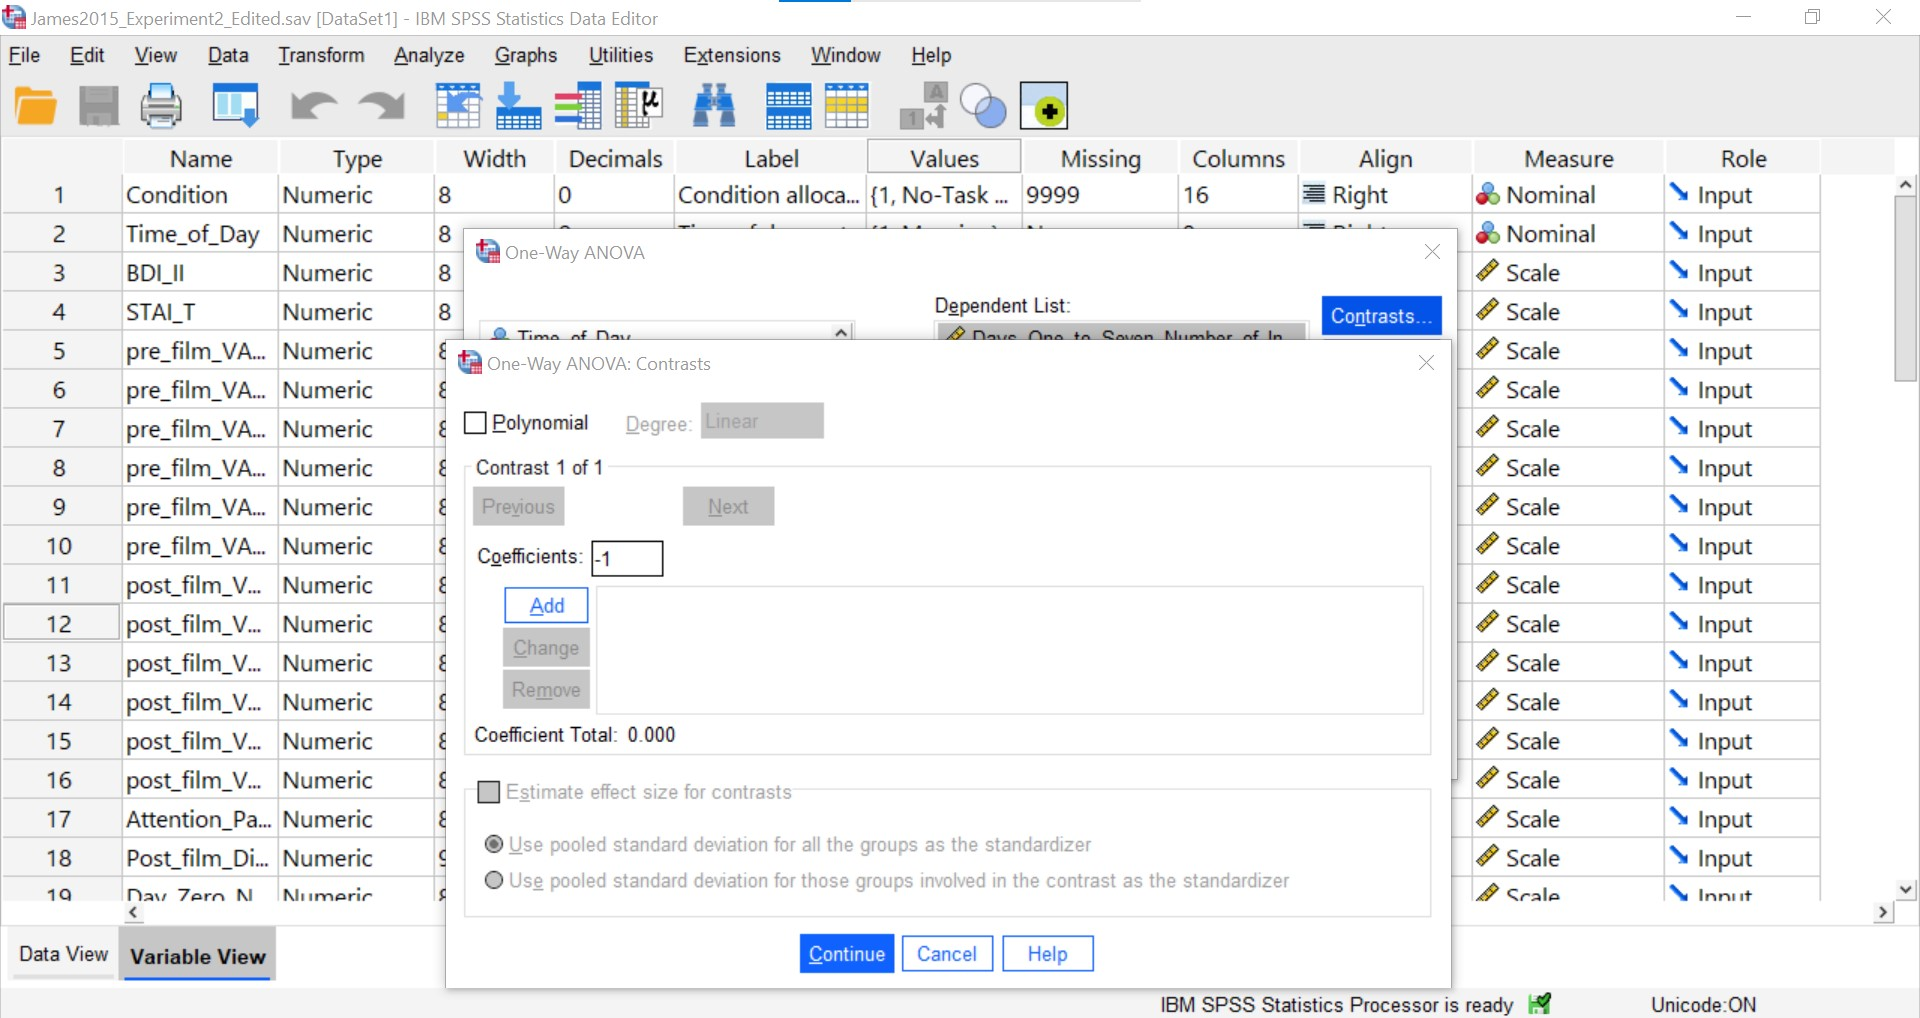Viewport: 1920px width, 1018px height.
Task: Select the Measure column header
Action: (x=1568, y=158)
